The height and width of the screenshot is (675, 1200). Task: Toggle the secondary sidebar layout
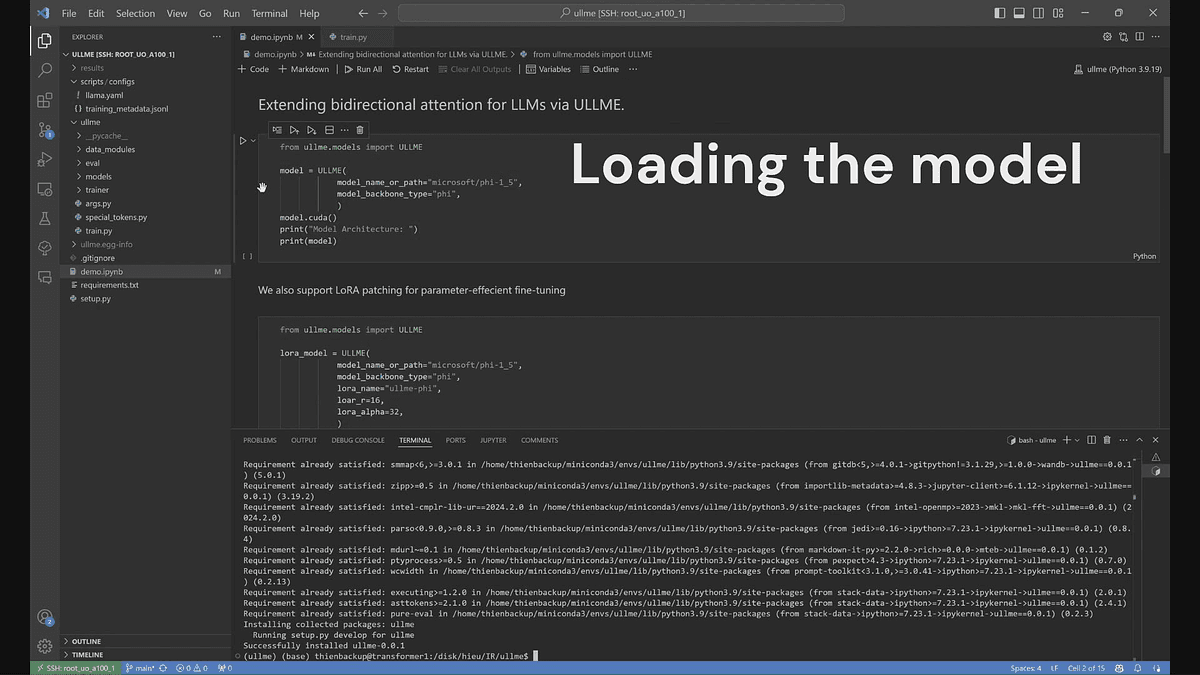[1036, 13]
